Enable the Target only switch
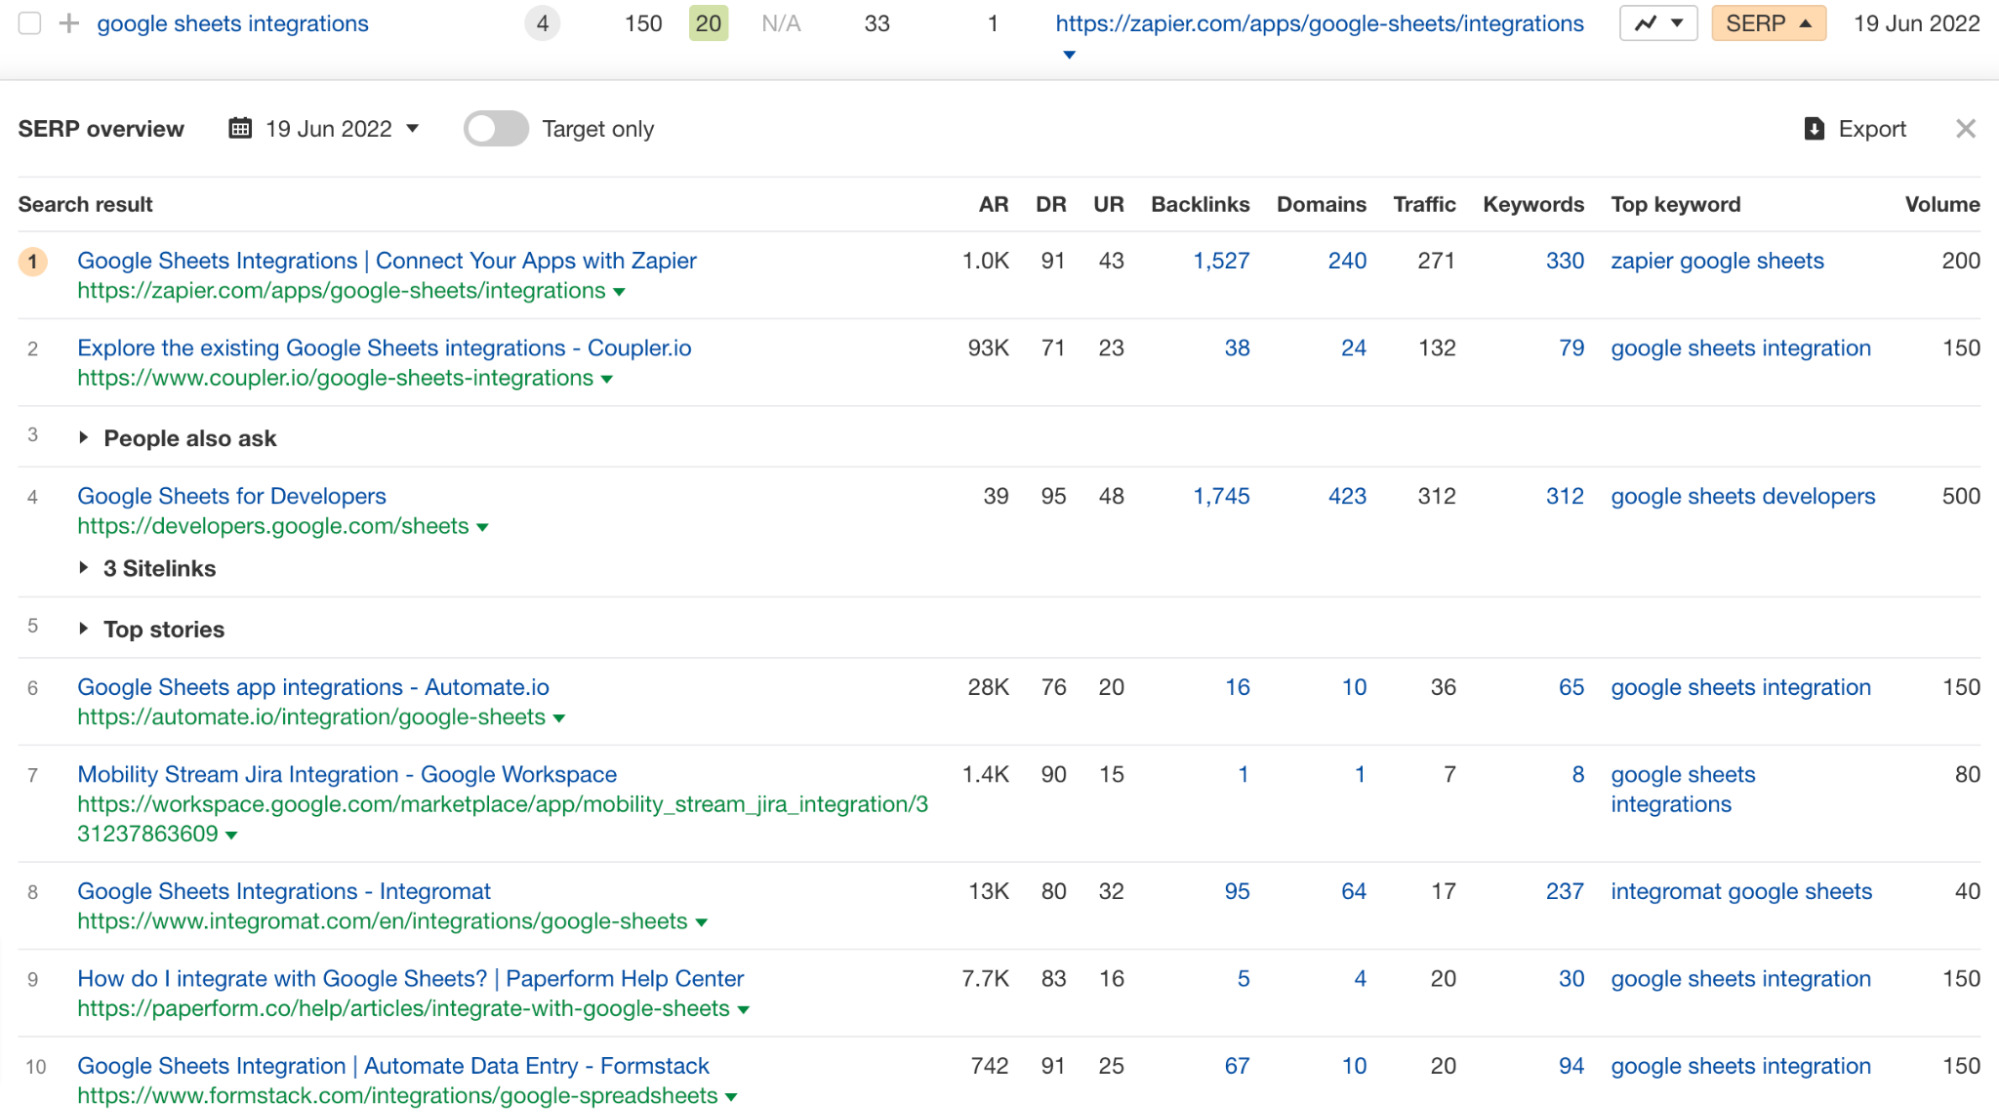1999x1115 pixels. [496, 128]
